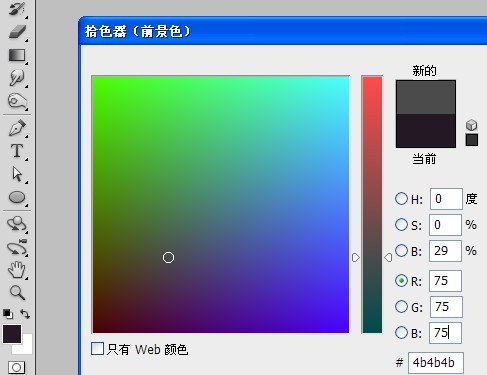Click the current color in picker preview

[x=426, y=131]
